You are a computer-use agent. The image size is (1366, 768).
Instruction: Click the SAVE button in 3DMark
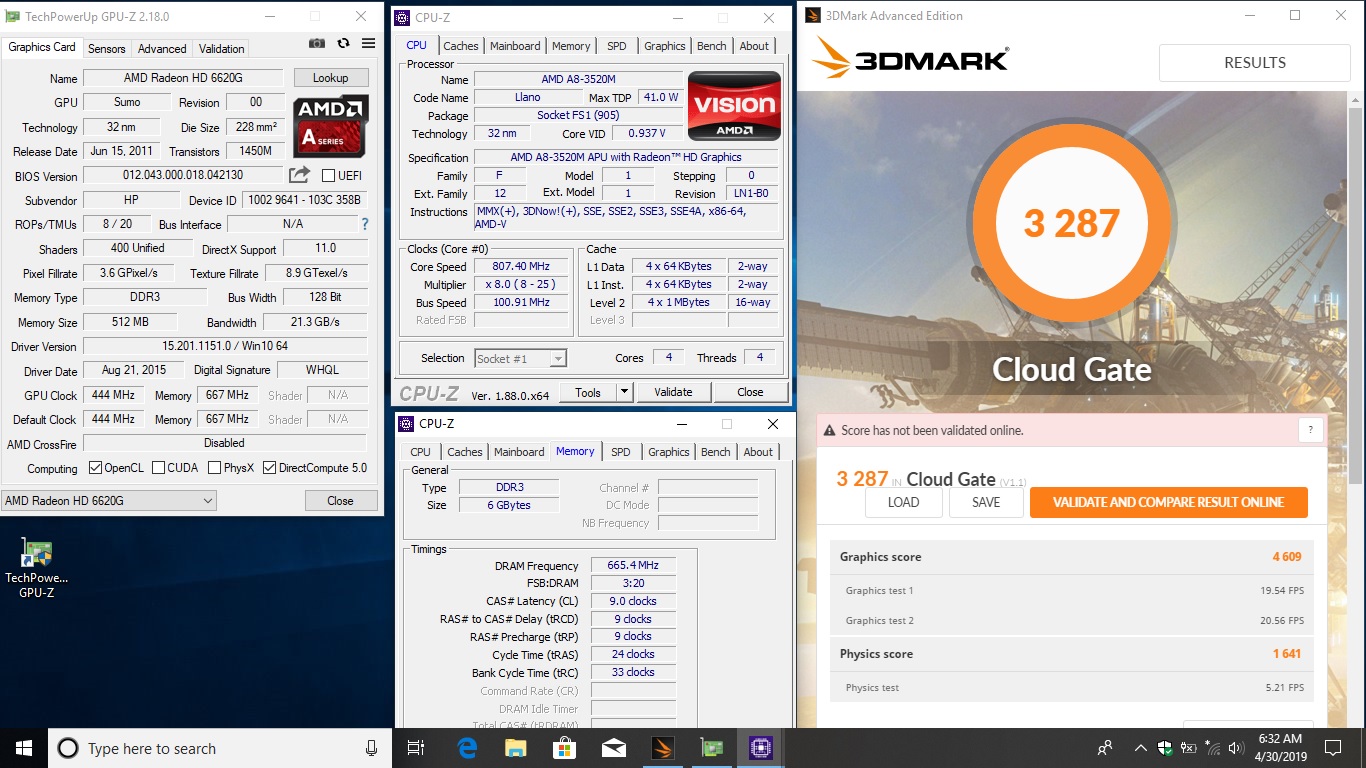(x=986, y=502)
